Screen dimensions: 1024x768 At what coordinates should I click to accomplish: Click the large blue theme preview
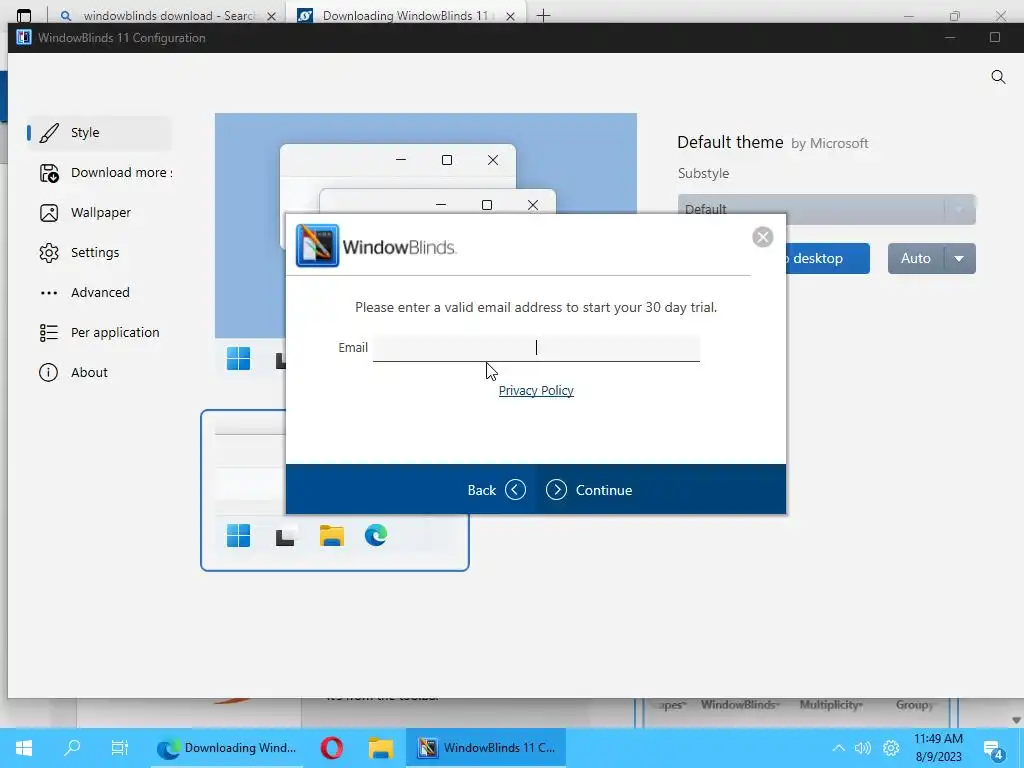click(426, 163)
